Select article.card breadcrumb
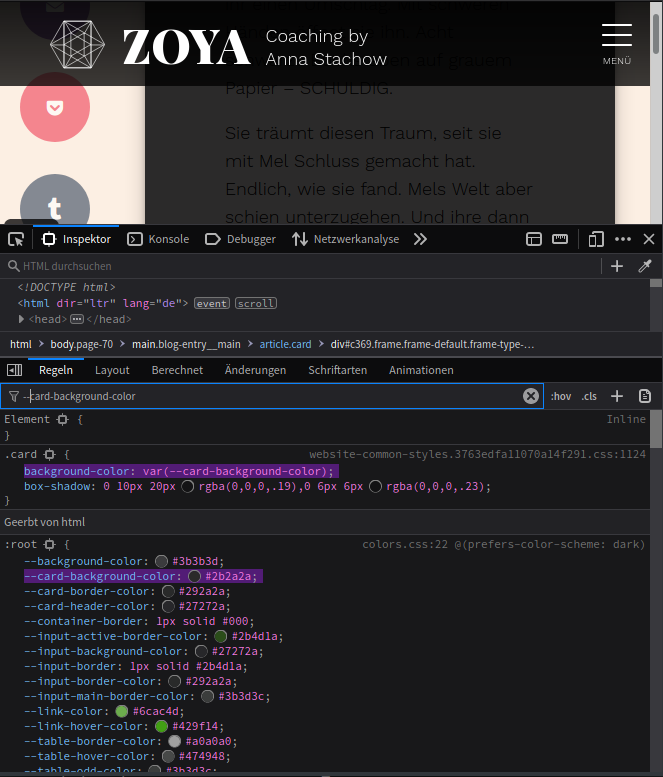The height and width of the screenshot is (777, 663). click(285, 344)
